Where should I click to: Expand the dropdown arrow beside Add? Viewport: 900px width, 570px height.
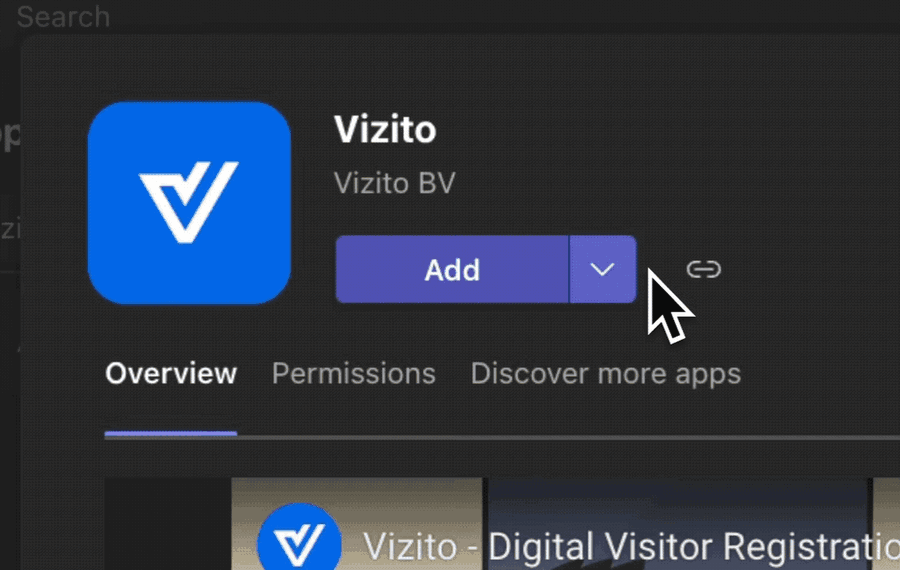click(602, 269)
